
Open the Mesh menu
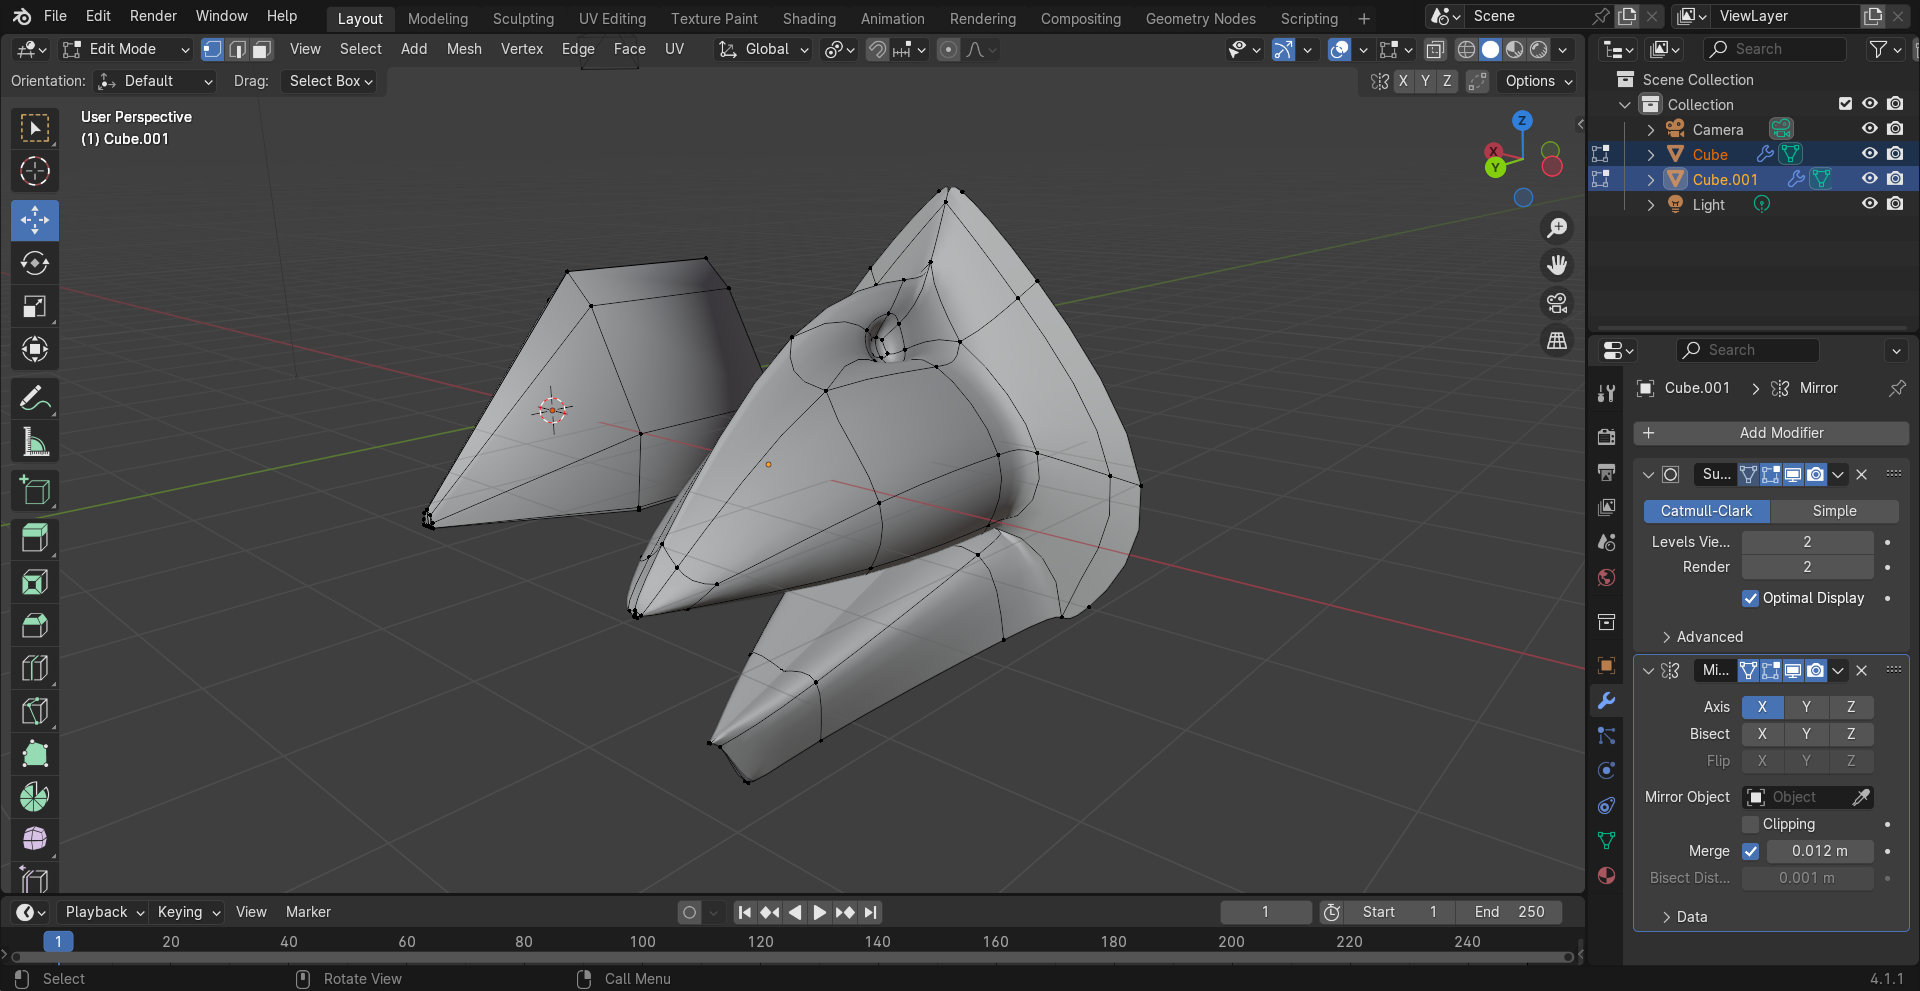[464, 49]
